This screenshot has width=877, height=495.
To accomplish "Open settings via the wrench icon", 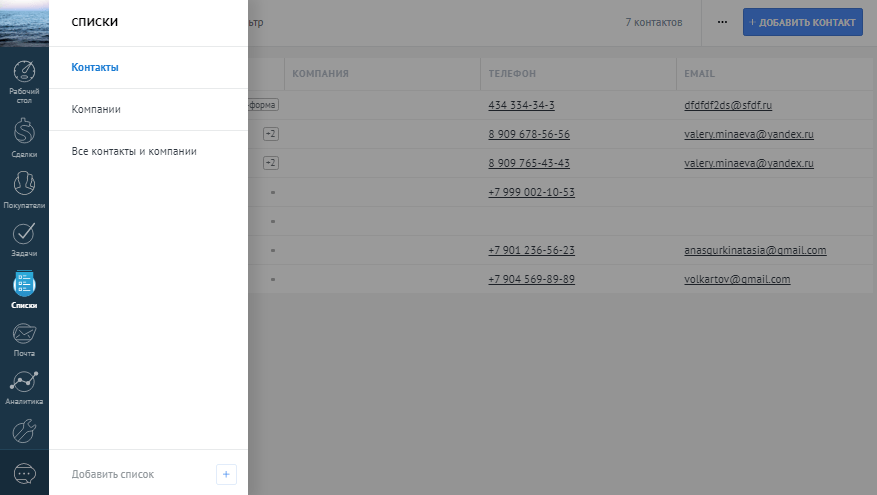I will 24,431.
